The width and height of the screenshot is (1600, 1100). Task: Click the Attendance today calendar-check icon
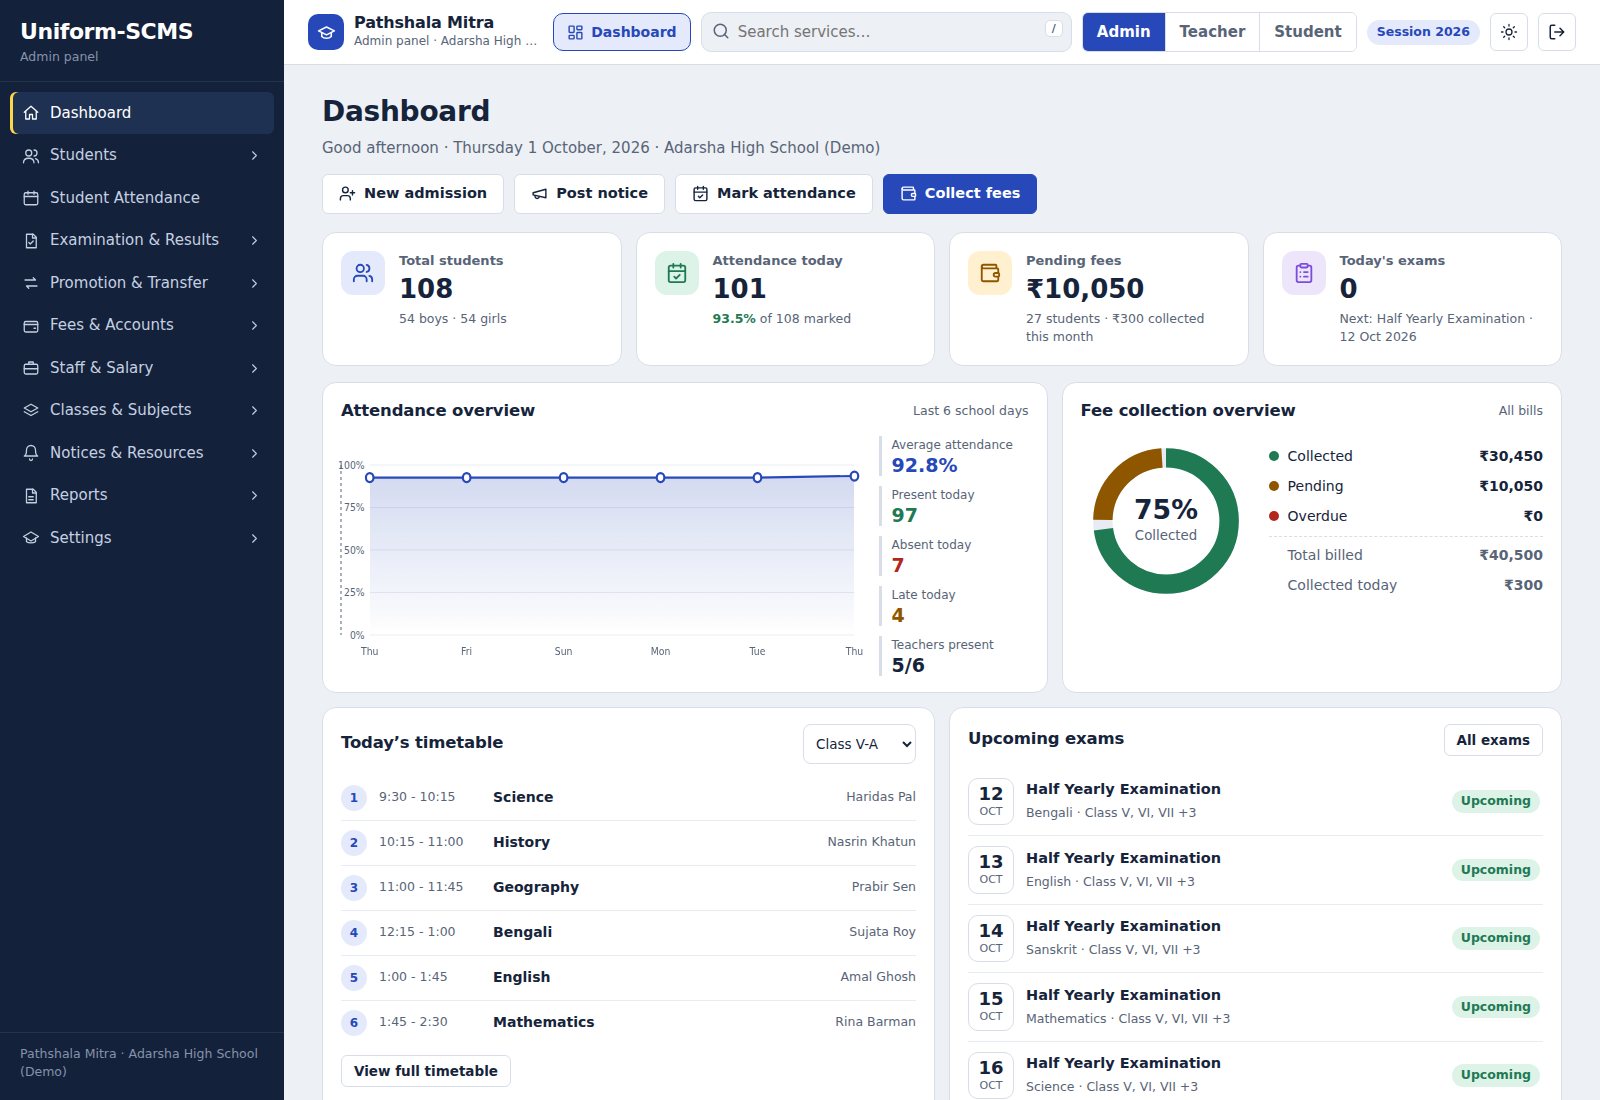tap(677, 273)
